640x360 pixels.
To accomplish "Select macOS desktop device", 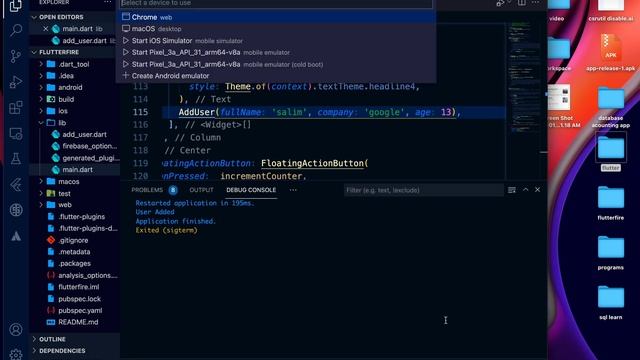I will (x=276, y=29).
